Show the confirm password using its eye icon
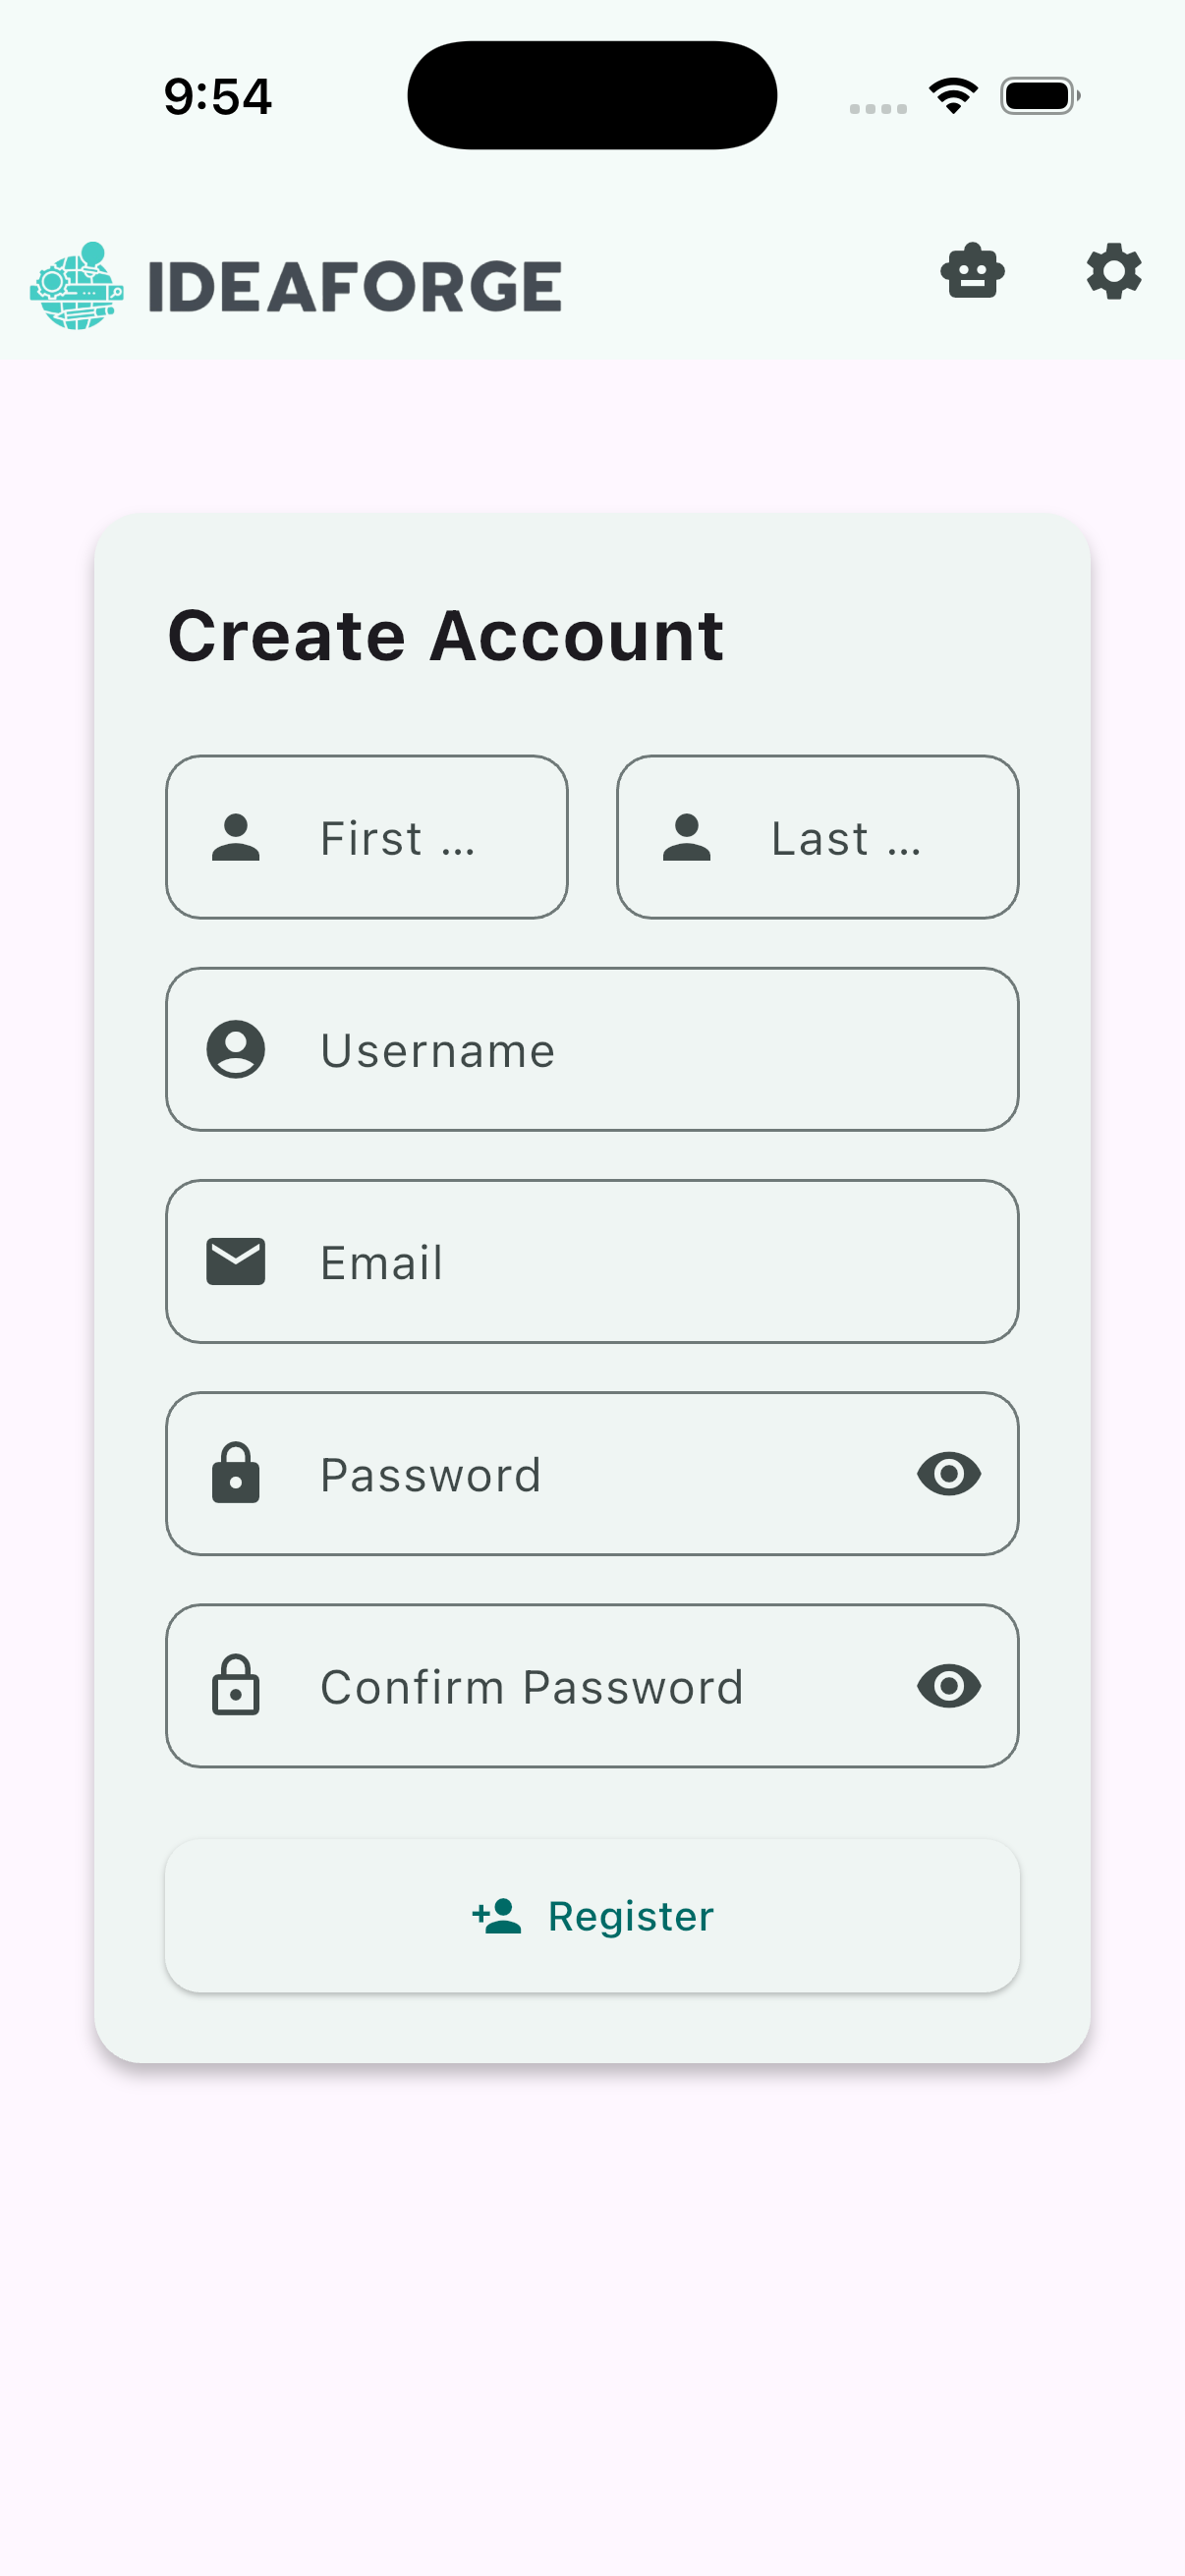Viewport: 1185px width, 2576px height. point(947,1685)
